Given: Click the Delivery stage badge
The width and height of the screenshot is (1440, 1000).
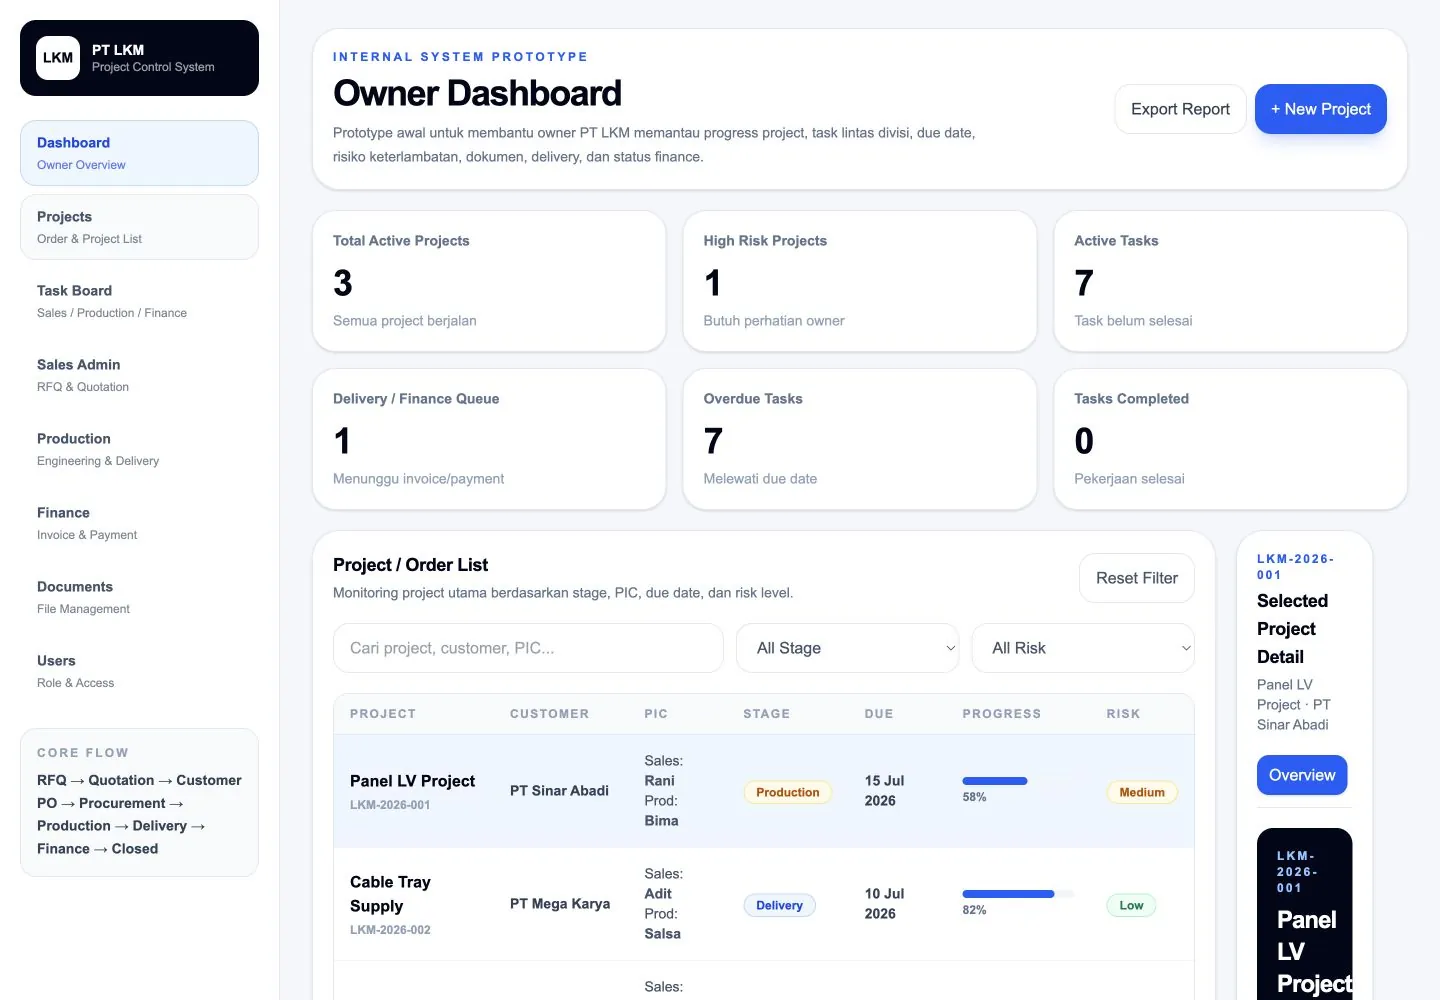Looking at the screenshot, I should point(779,905).
